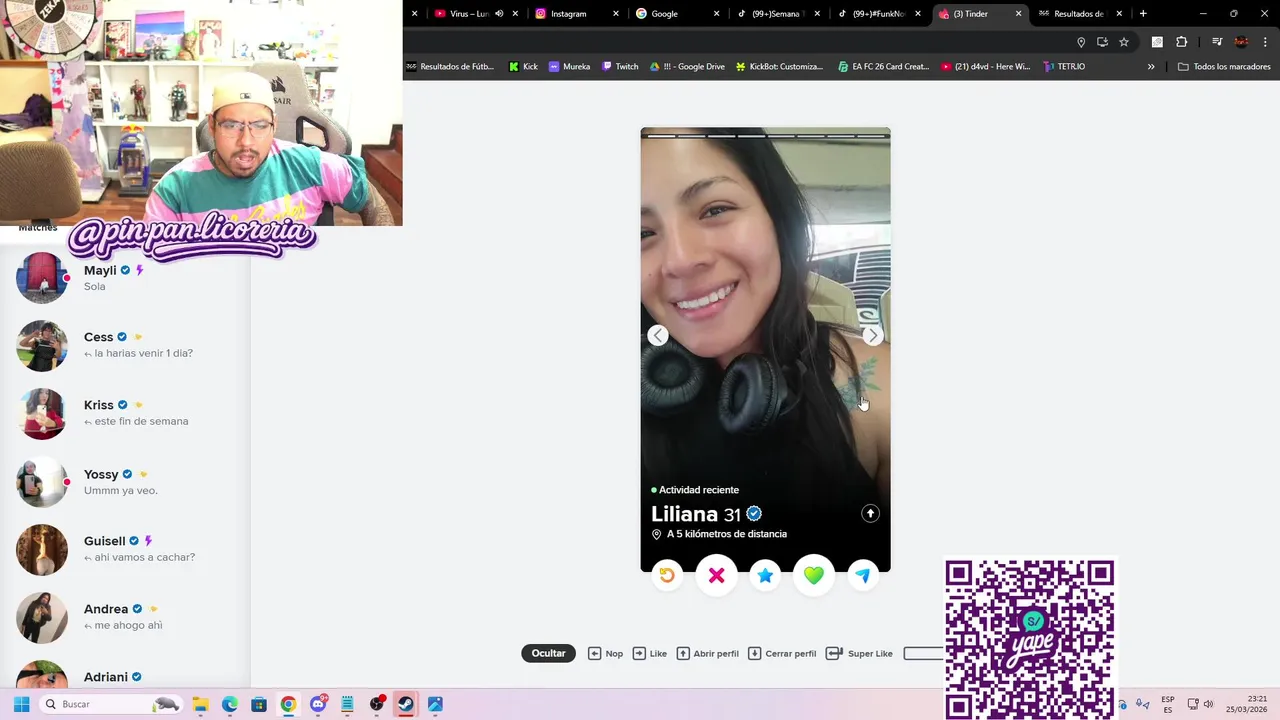1280x720 pixels.
Task: Open the (21) d4vd - Here Wi... bookmark
Action: click(x=986, y=67)
